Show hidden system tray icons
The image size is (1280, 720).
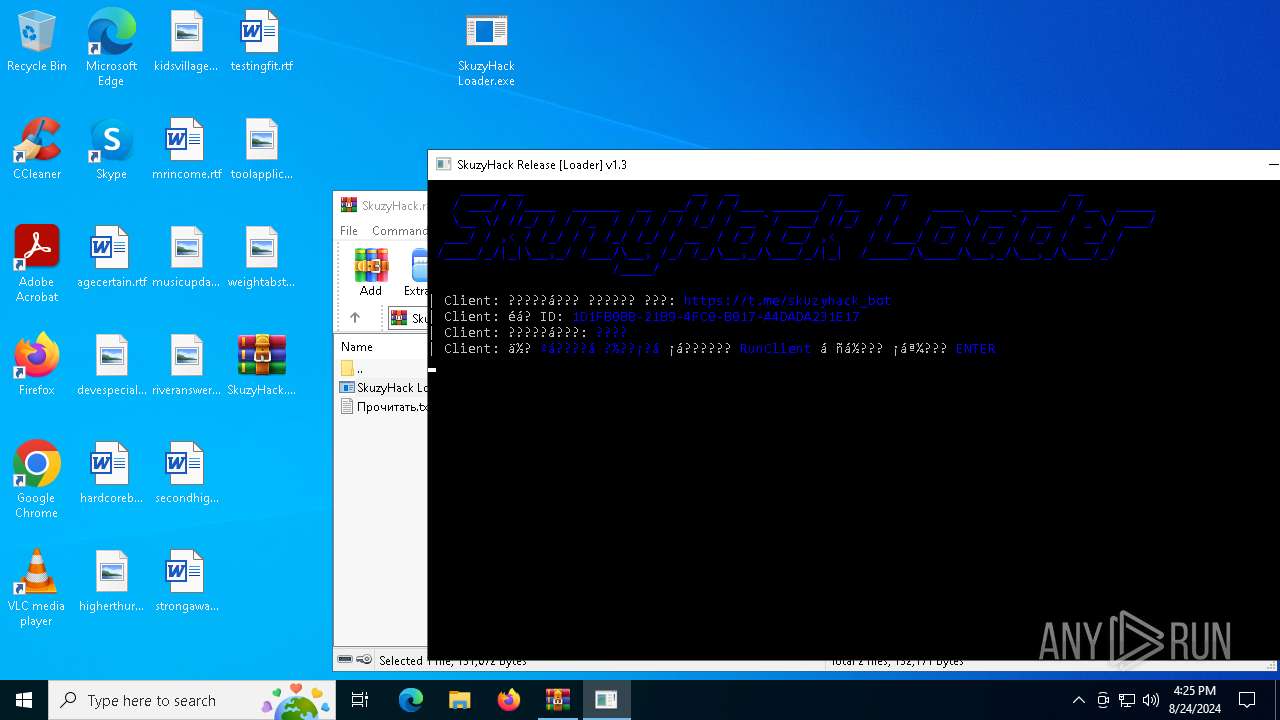[x=1078, y=700]
